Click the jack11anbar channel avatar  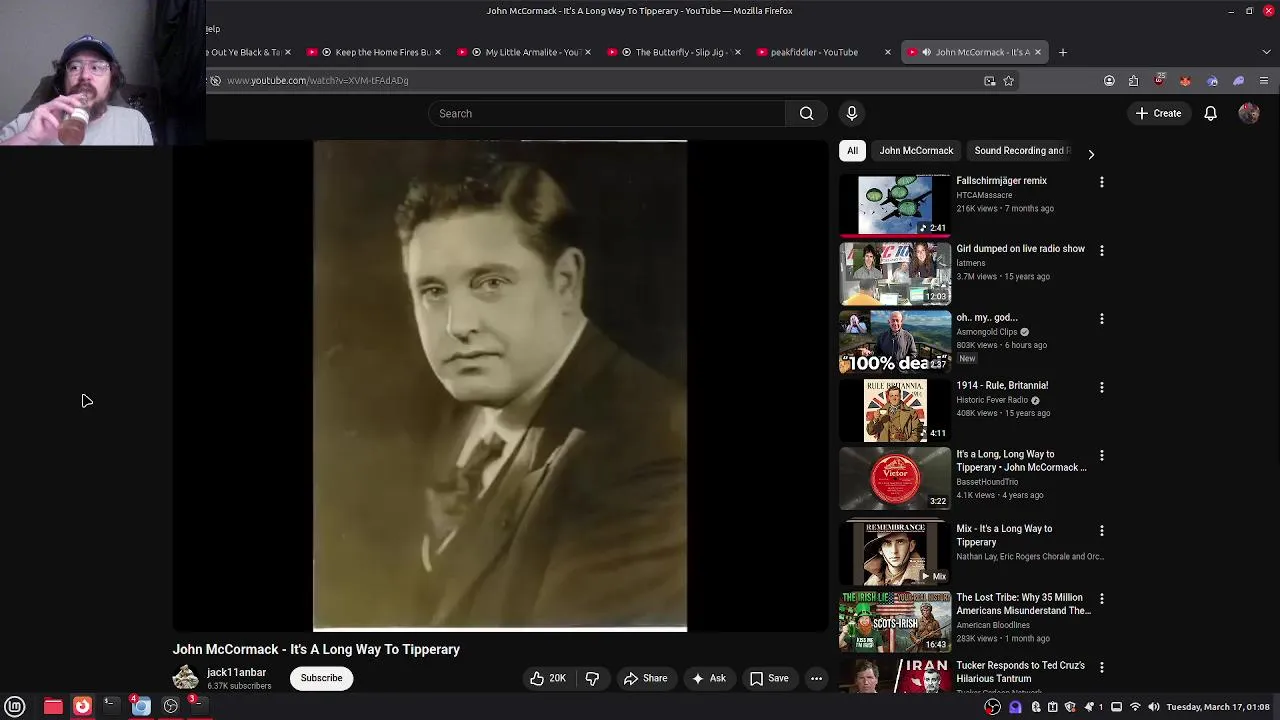coord(186,678)
